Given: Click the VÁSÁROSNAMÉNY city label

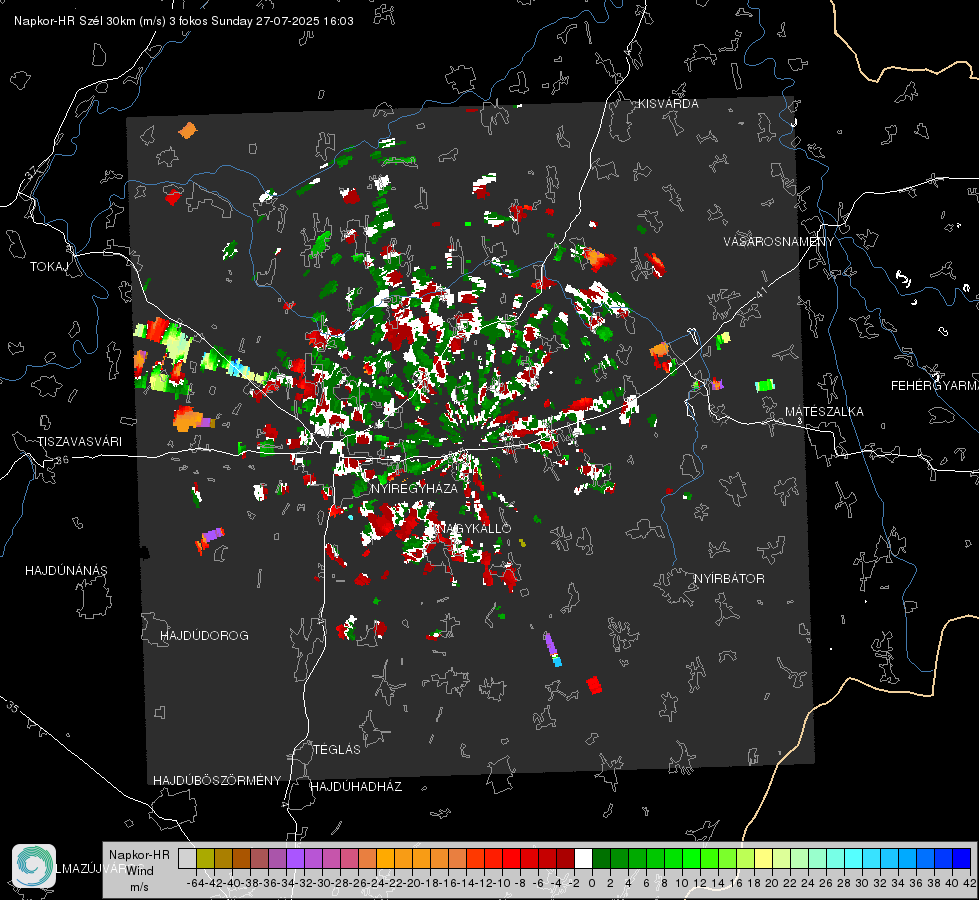Looking at the screenshot, I should point(779,242).
